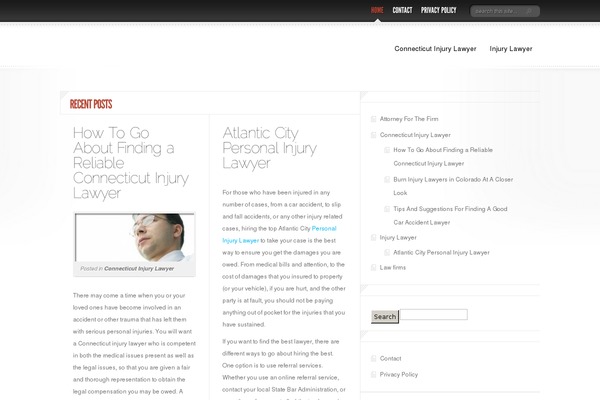600x400 pixels.
Task: Open Tips And Suggestions For Finding A Good Car Accident Lawyer
Action: (450, 216)
